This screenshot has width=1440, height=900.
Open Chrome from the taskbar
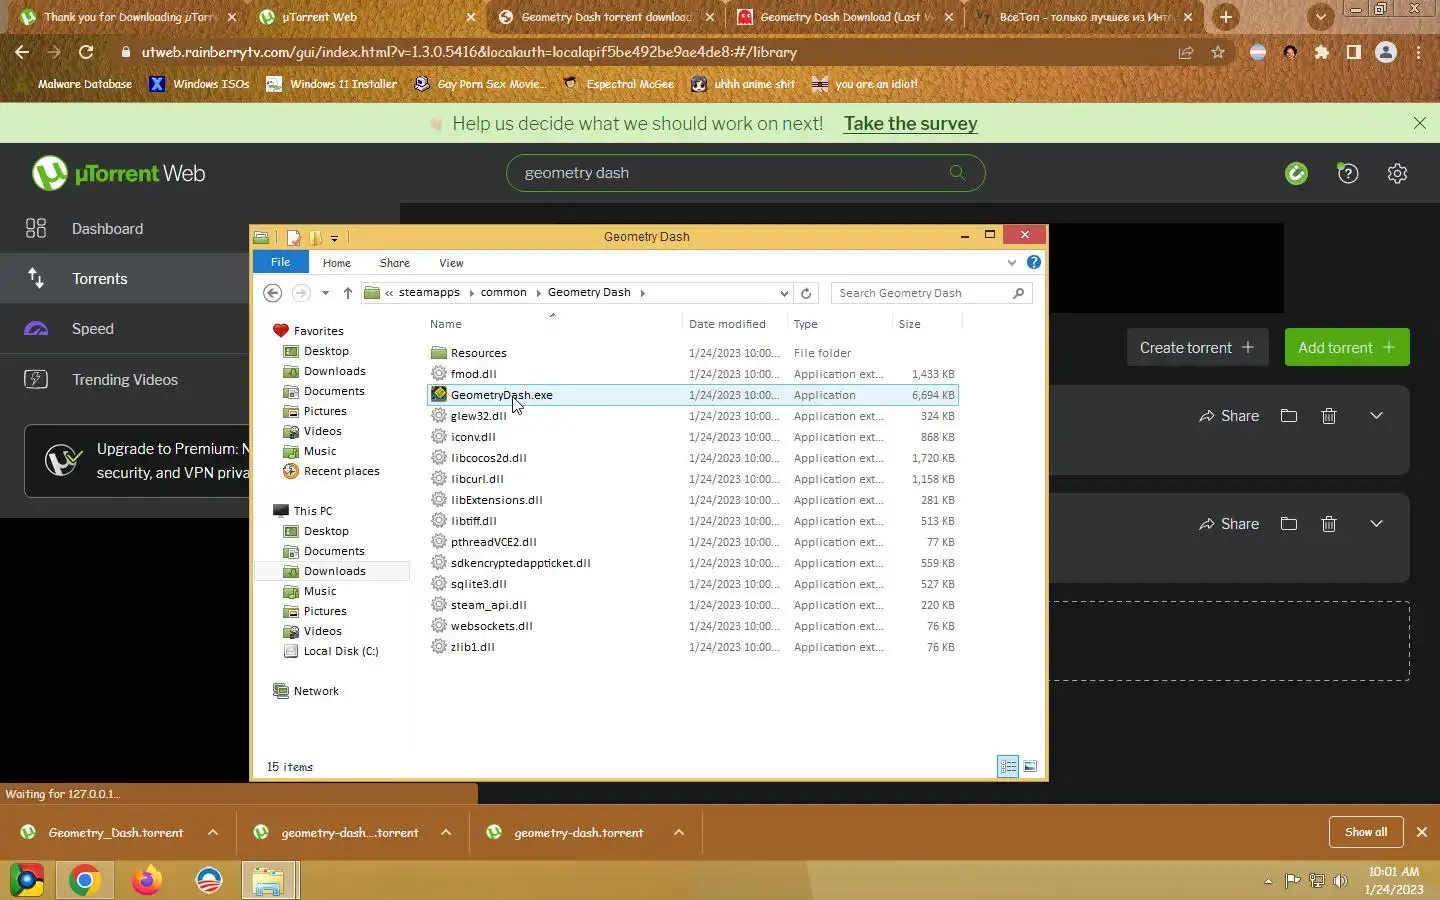(x=85, y=881)
